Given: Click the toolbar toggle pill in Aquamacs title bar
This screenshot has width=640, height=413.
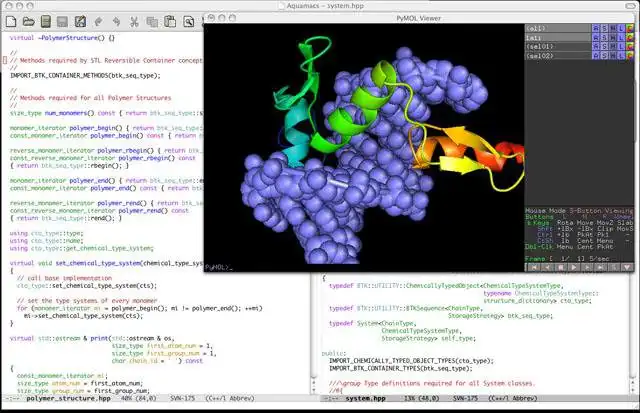Looking at the screenshot, I should pyautogui.click(x=630, y=6).
